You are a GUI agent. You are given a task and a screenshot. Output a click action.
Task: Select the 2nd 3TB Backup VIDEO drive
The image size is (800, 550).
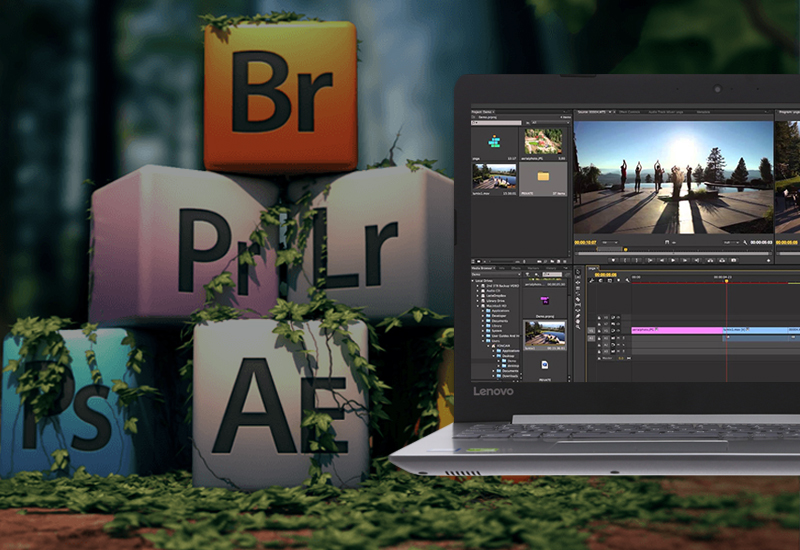coord(503,286)
